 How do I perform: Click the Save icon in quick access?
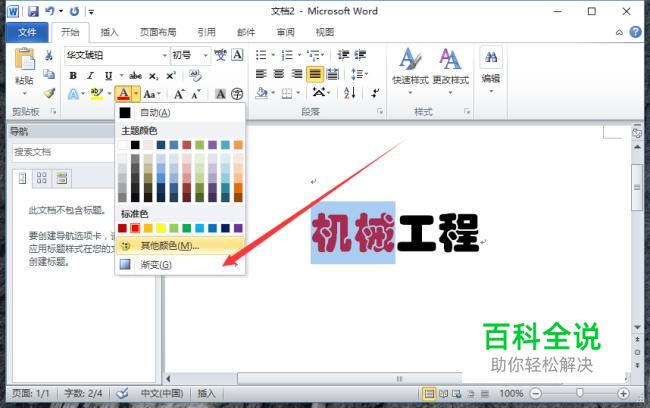[33, 11]
